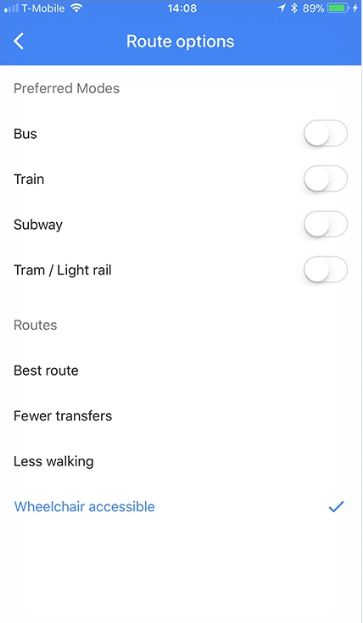Tap the 14:08 clock in status bar
The image size is (363, 623).
[x=182, y=8]
